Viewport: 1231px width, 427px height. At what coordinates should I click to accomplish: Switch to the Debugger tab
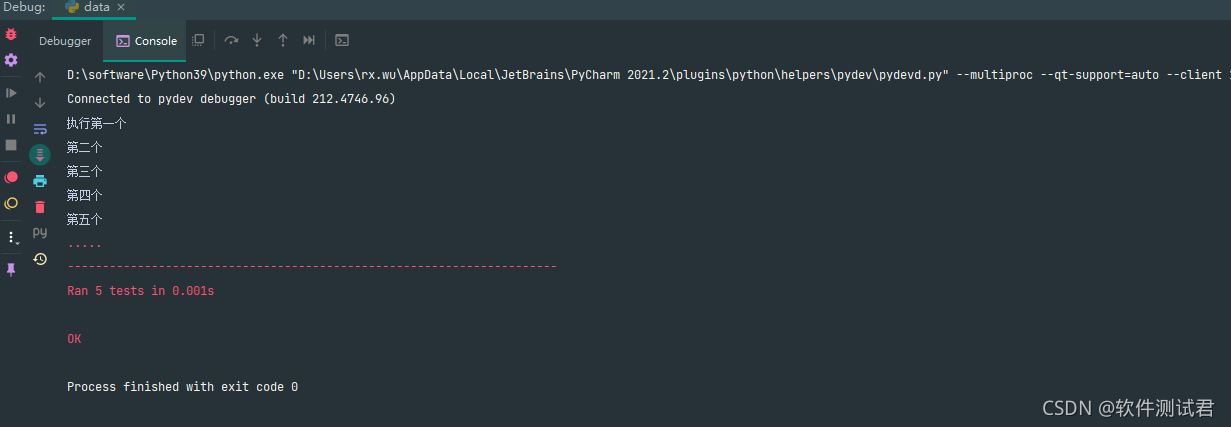click(x=65, y=41)
